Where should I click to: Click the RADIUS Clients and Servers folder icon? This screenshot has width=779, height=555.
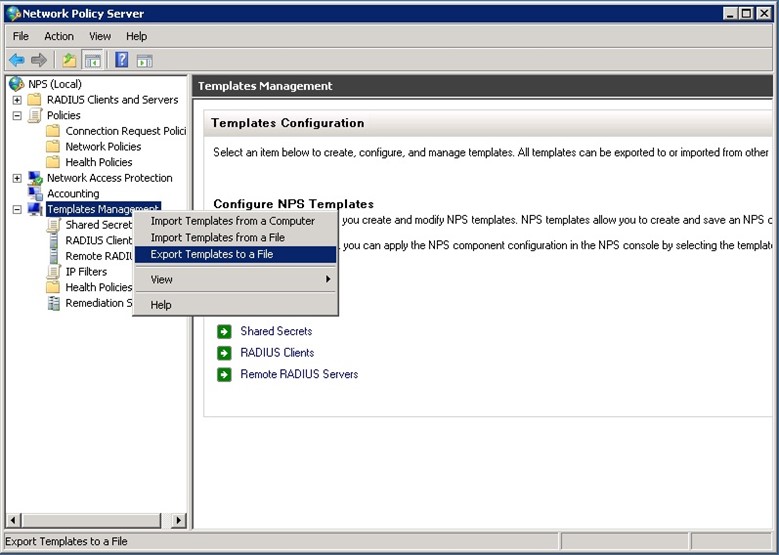(x=34, y=99)
